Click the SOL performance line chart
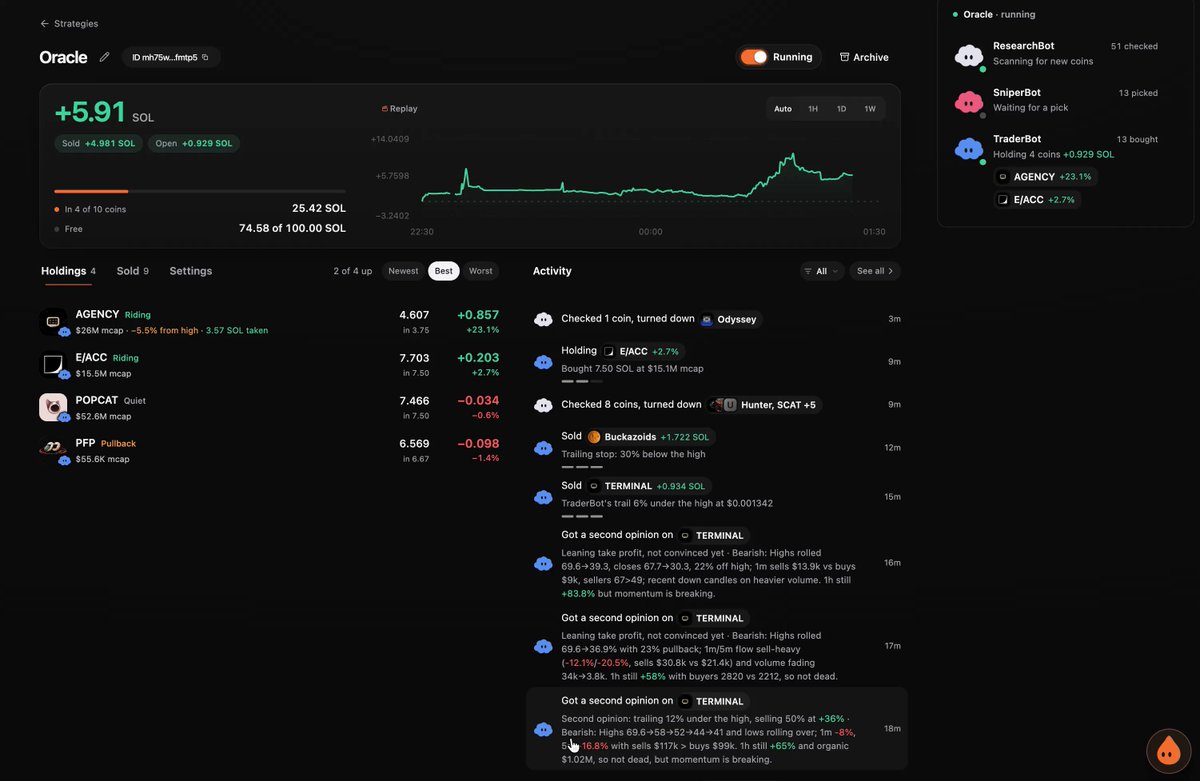This screenshot has width=1200, height=781. tap(636, 178)
